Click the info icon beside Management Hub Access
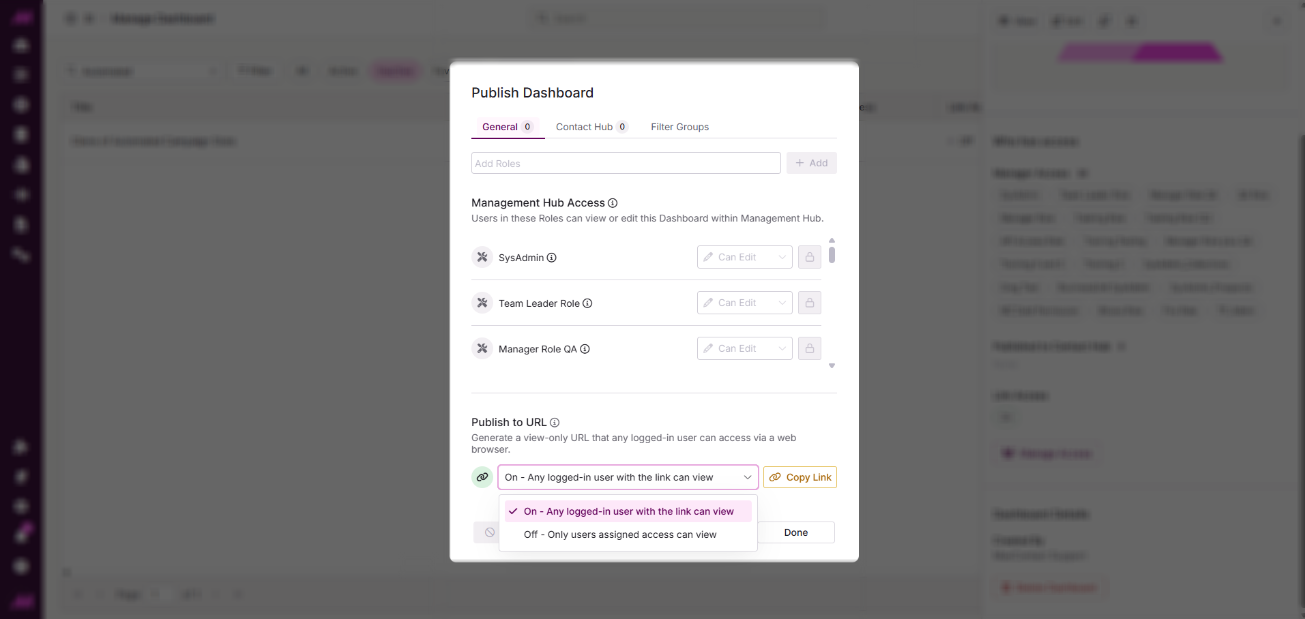Image resolution: width=1305 pixels, height=619 pixels. (x=613, y=203)
